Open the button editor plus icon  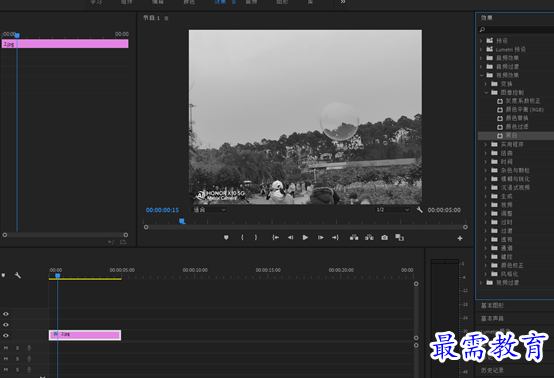click(460, 238)
